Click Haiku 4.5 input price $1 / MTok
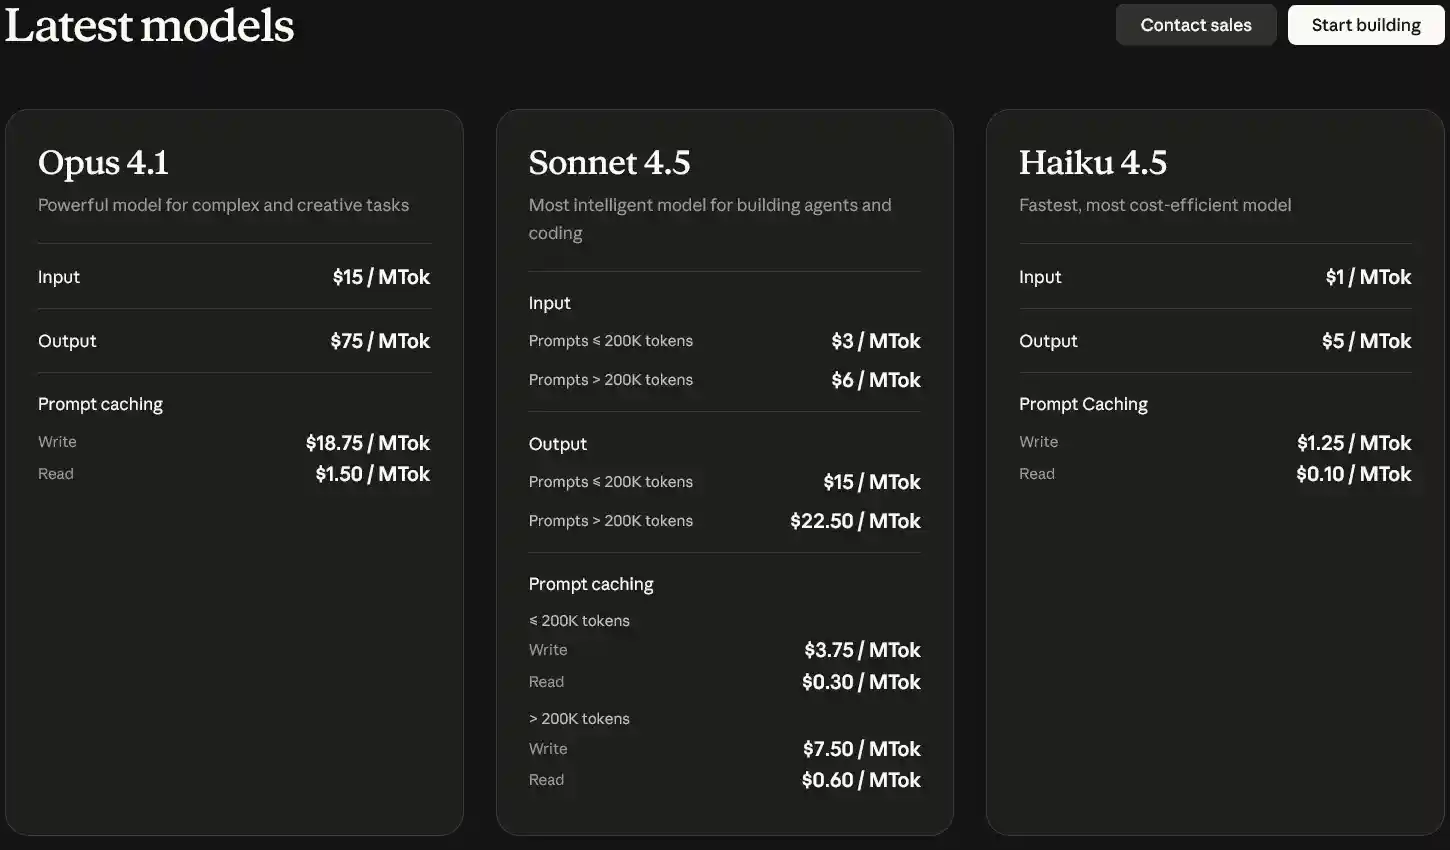Image resolution: width=1450 pixels, height=850 pixels. [1368, 277]
